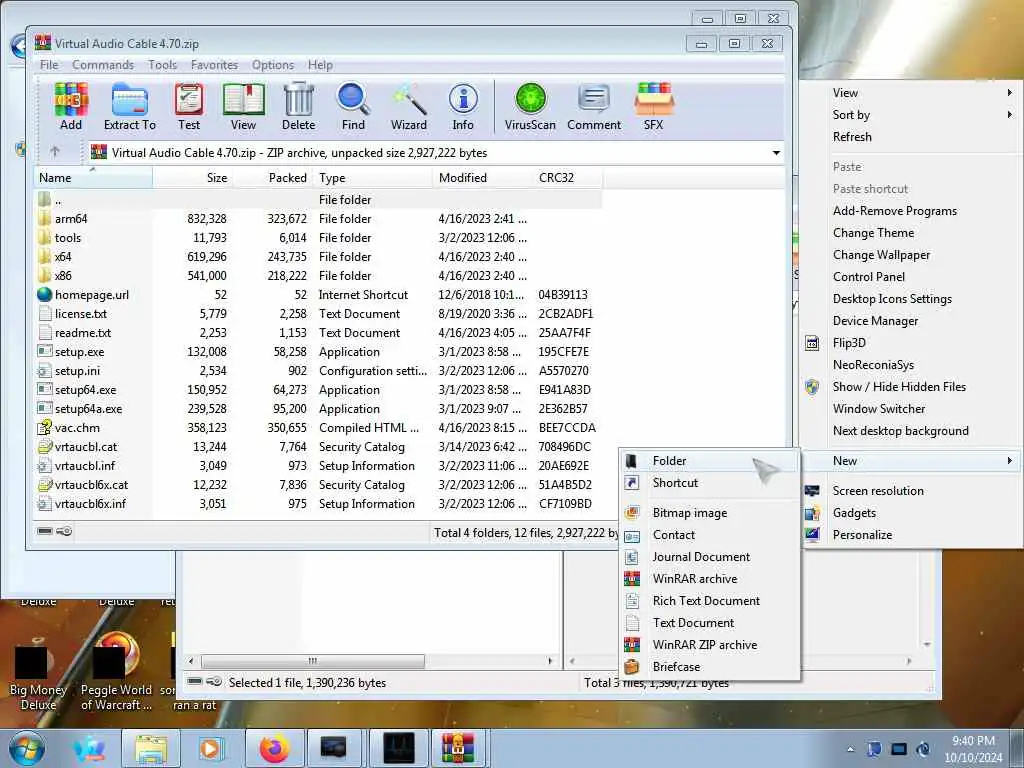Screen dimensions: 1024x768
Task: Click Firefox icon in taskbar
Action: pyautogui.click(x=275, y=748)
